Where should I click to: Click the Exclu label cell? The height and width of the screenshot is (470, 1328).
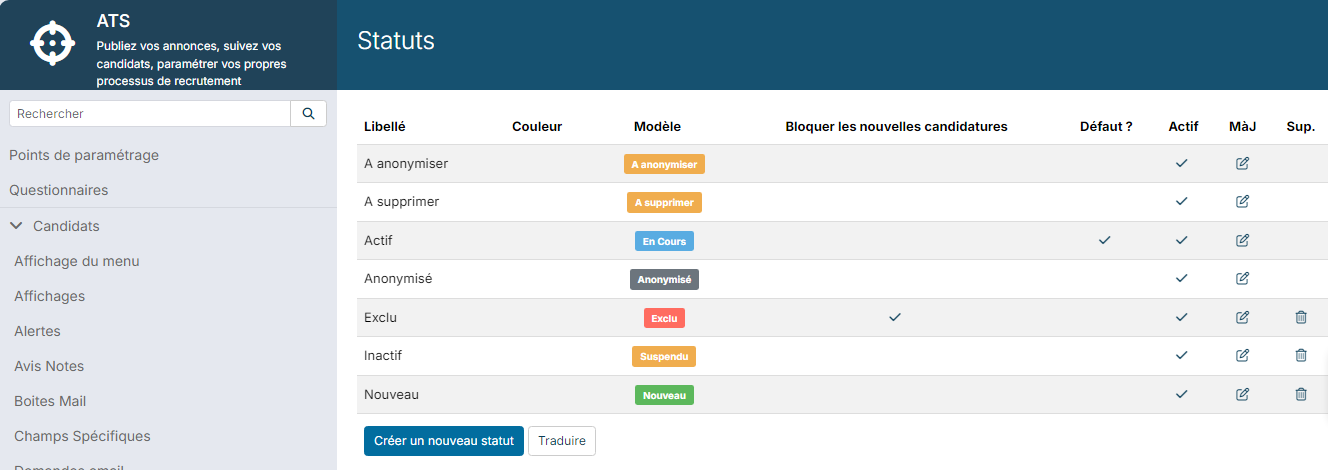381,317
